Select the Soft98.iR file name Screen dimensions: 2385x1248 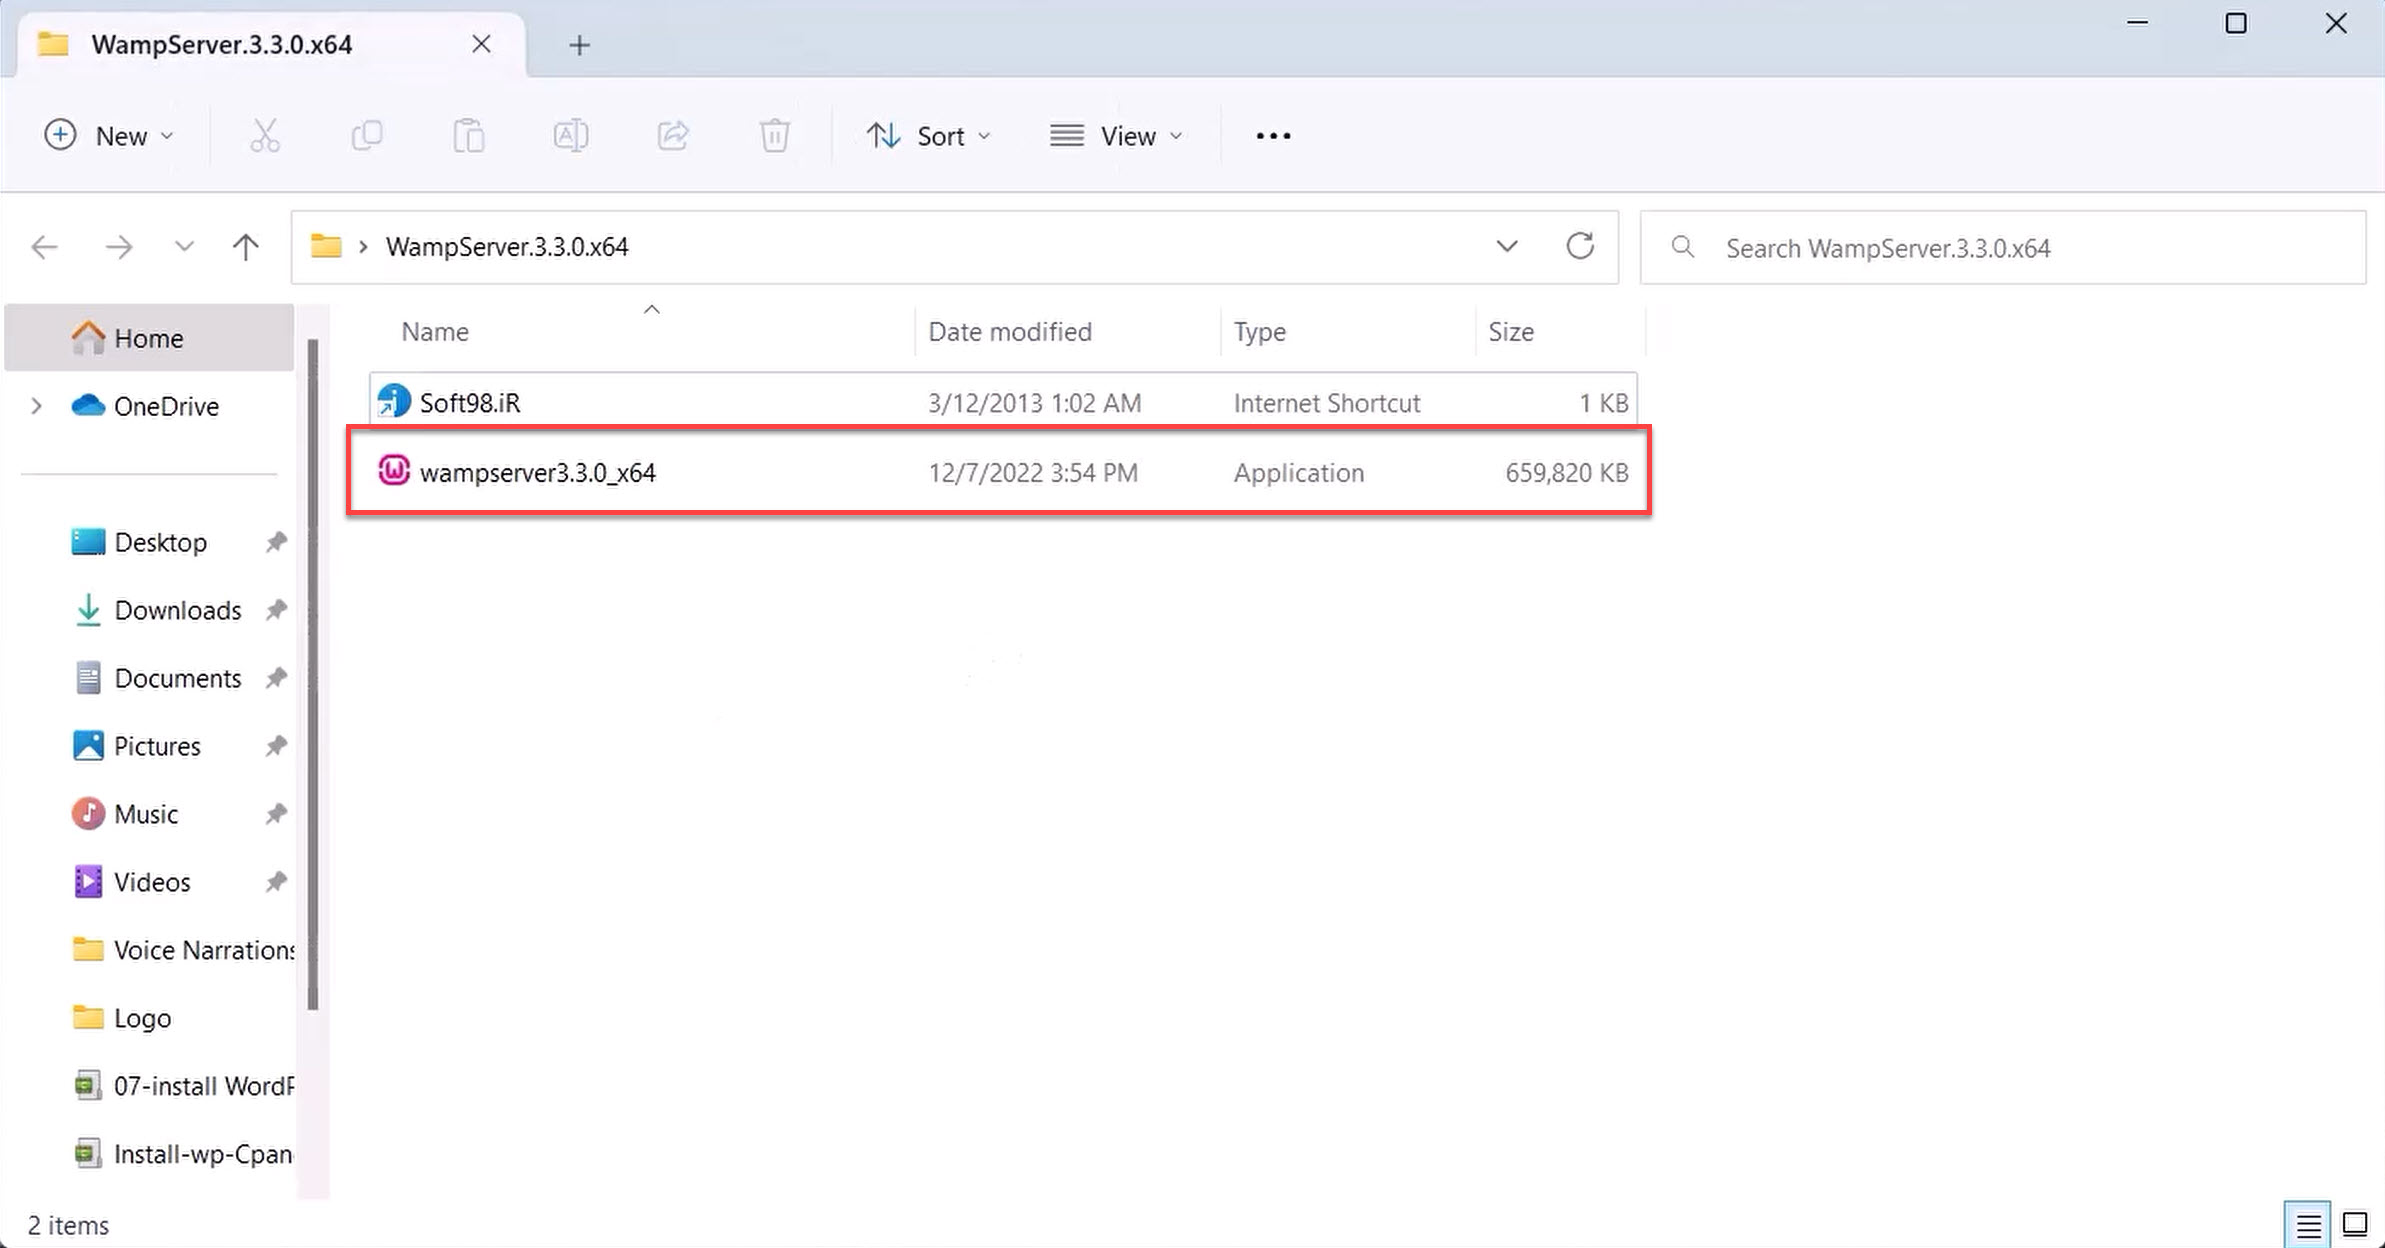point(470,402)
